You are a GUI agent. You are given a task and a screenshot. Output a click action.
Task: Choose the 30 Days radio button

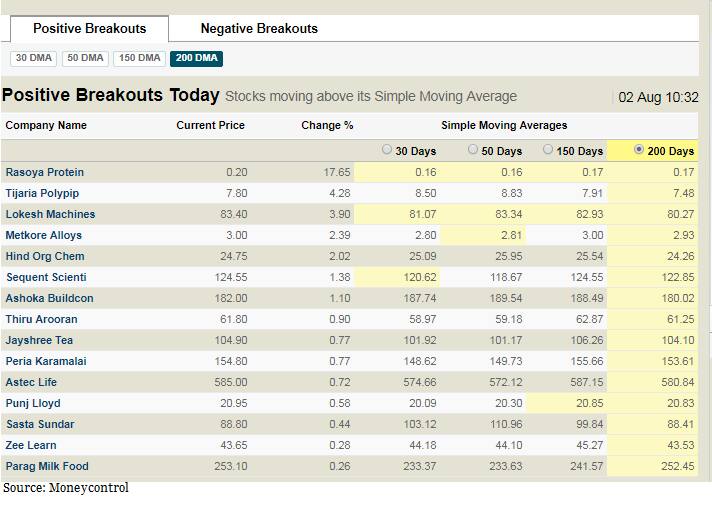tap(386, 149)
